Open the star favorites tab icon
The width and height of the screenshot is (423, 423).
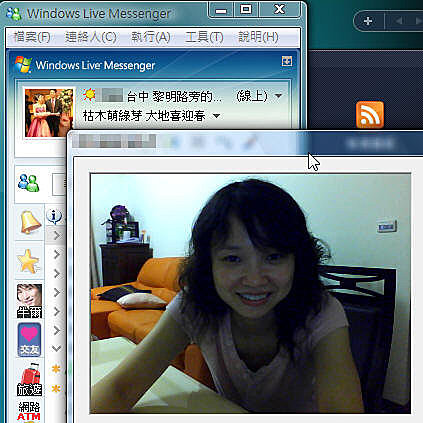(x=29, y=261)
